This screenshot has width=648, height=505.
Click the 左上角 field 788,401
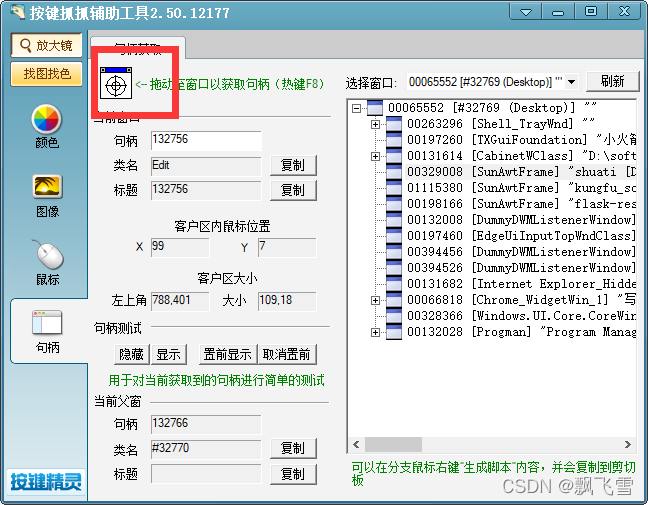(180, 301)
